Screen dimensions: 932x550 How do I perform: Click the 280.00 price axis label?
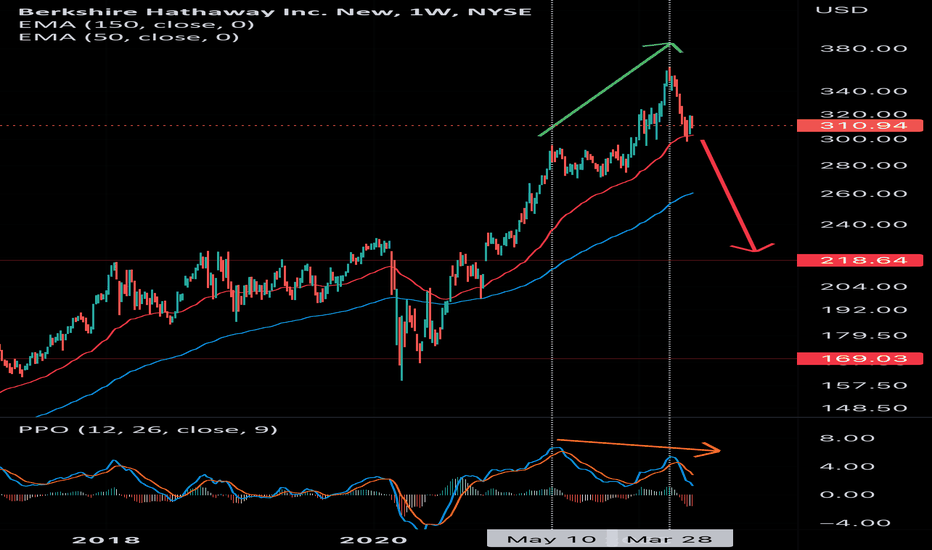(x=864, y=165)
